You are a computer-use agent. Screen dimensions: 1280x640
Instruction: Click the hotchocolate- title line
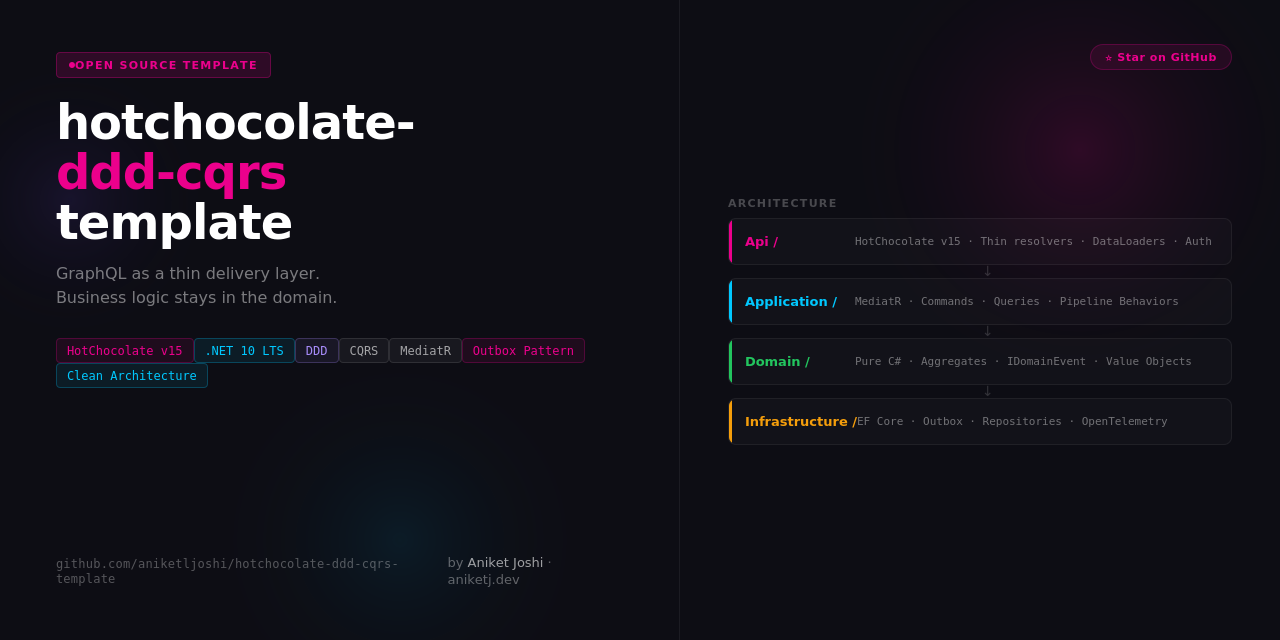[235, 122]
